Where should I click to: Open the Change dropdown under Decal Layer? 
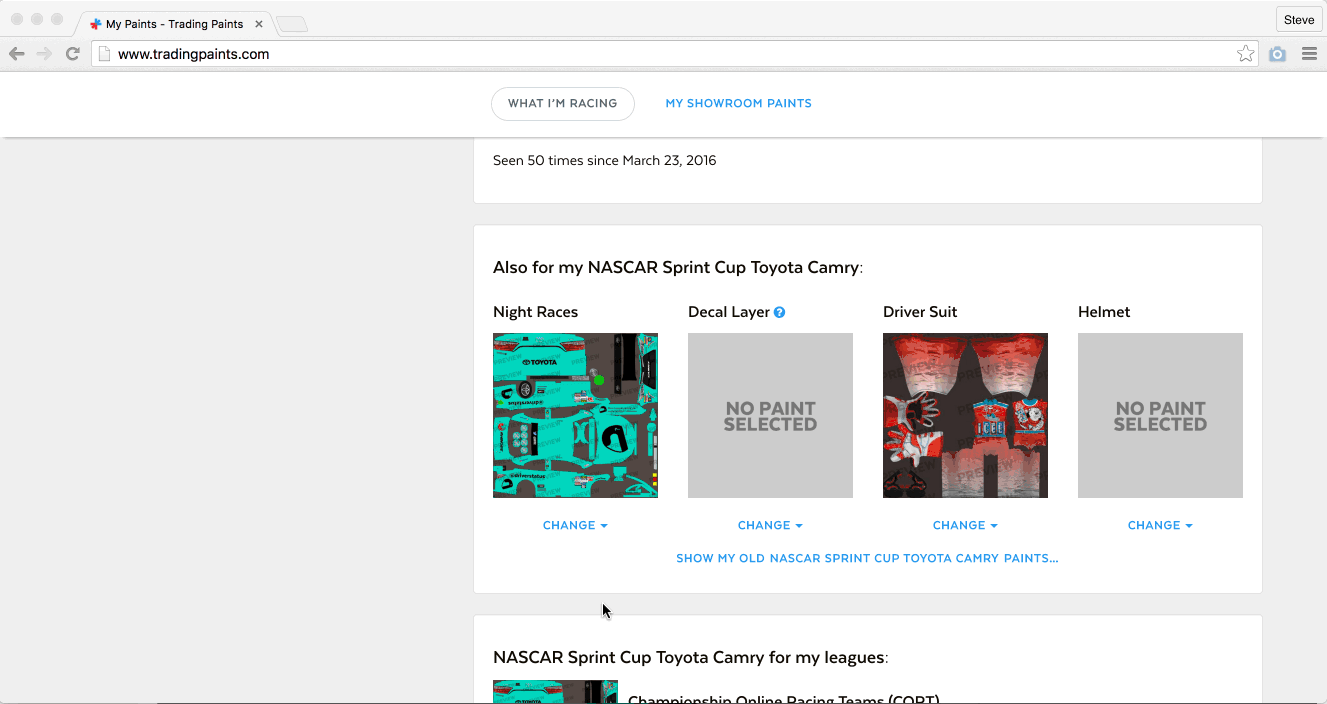[x=770, y=525]
